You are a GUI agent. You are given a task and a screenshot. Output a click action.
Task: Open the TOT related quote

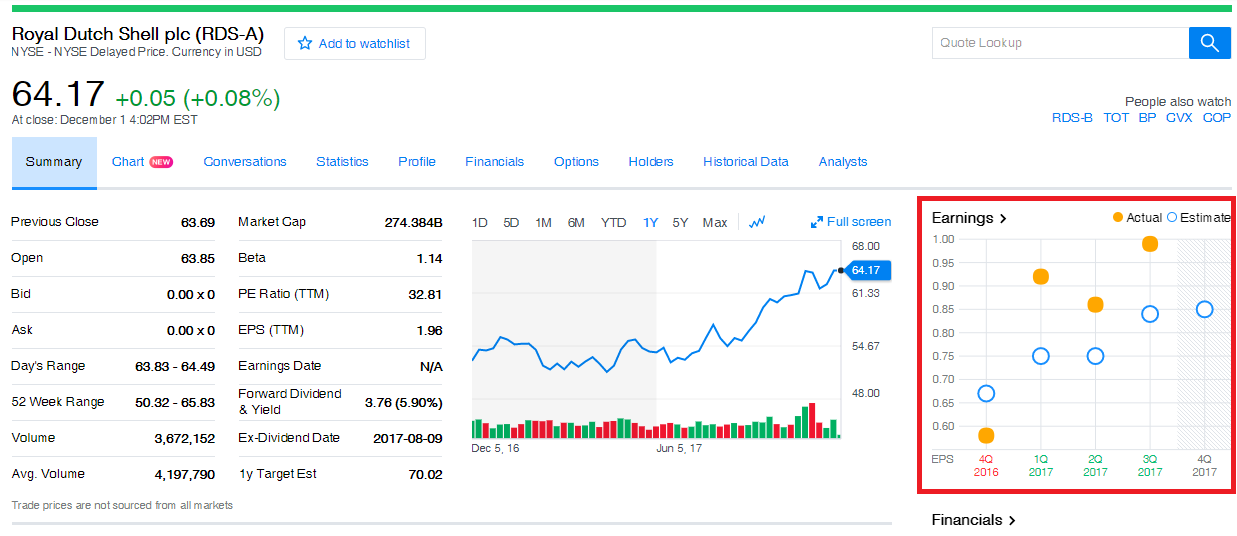point(1116,118)
